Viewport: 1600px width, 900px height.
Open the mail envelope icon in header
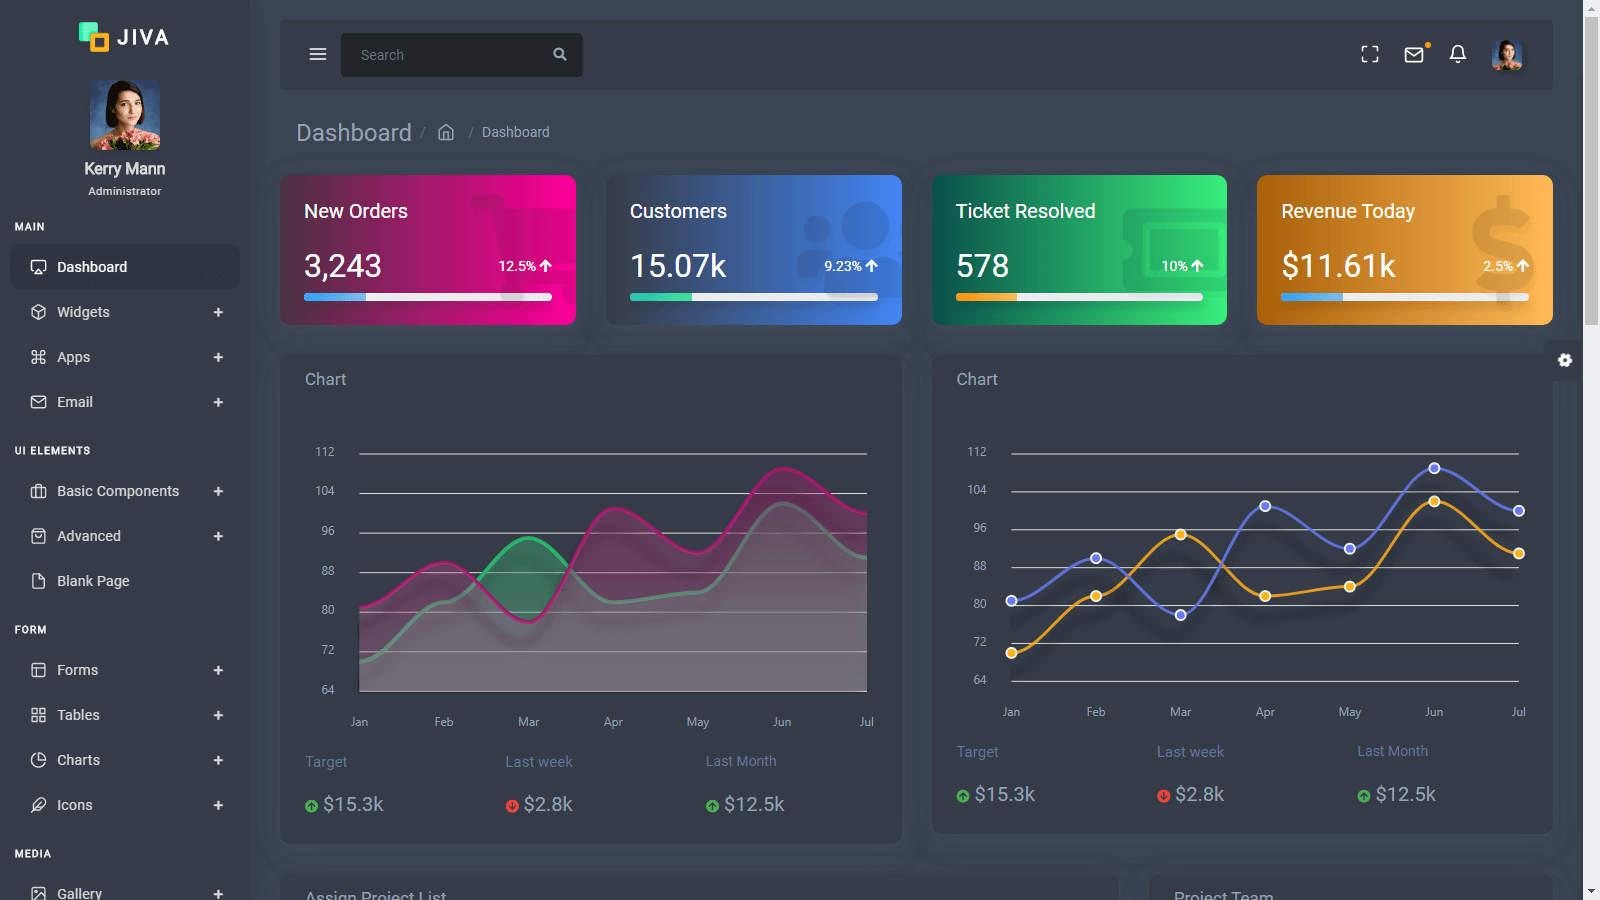point(1414,54)
